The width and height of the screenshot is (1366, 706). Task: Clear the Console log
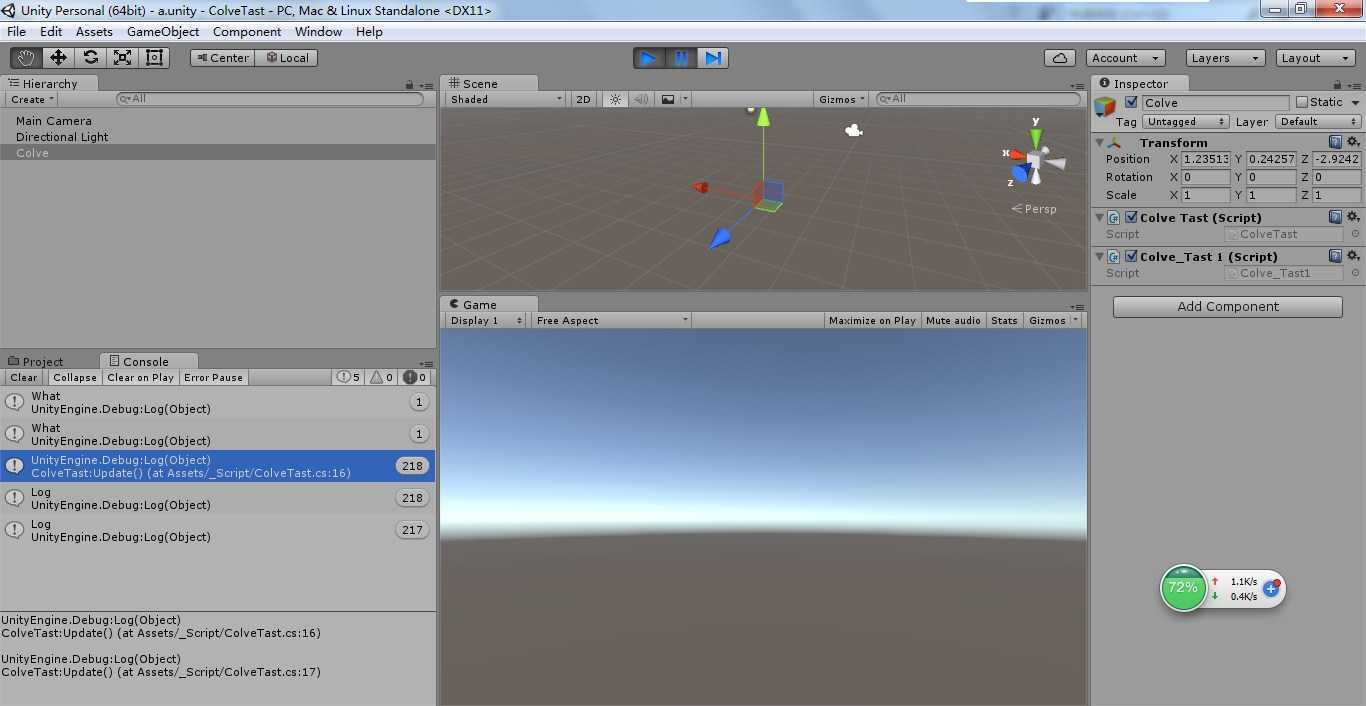click(24, 377)
